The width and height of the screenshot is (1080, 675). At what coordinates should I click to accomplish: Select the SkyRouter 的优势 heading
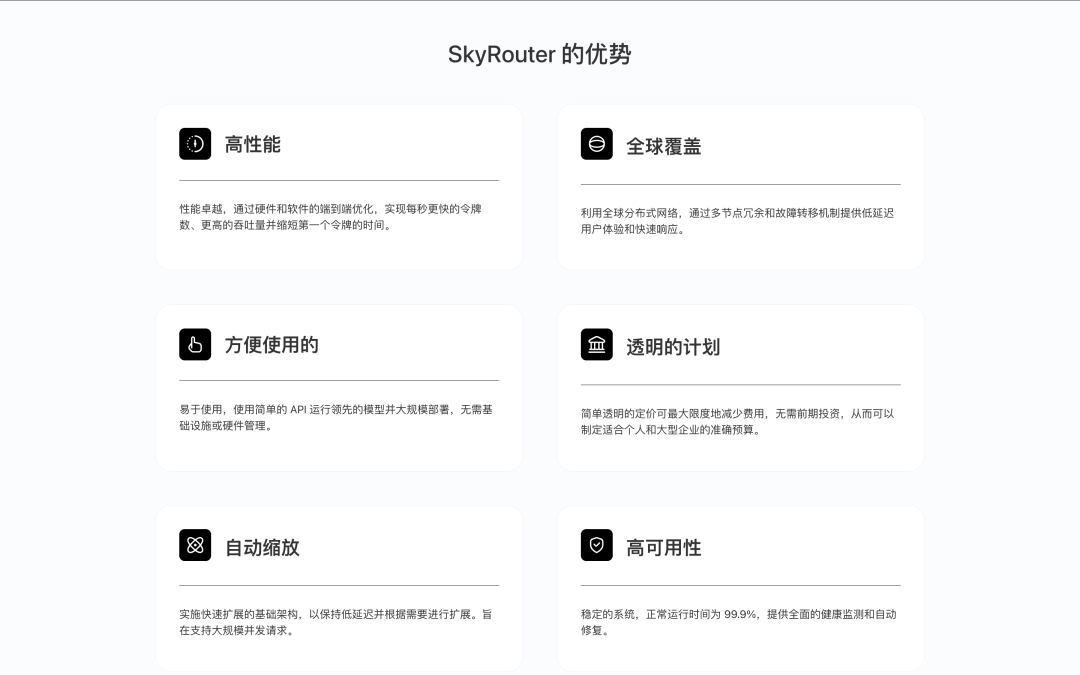click(539, 54)
